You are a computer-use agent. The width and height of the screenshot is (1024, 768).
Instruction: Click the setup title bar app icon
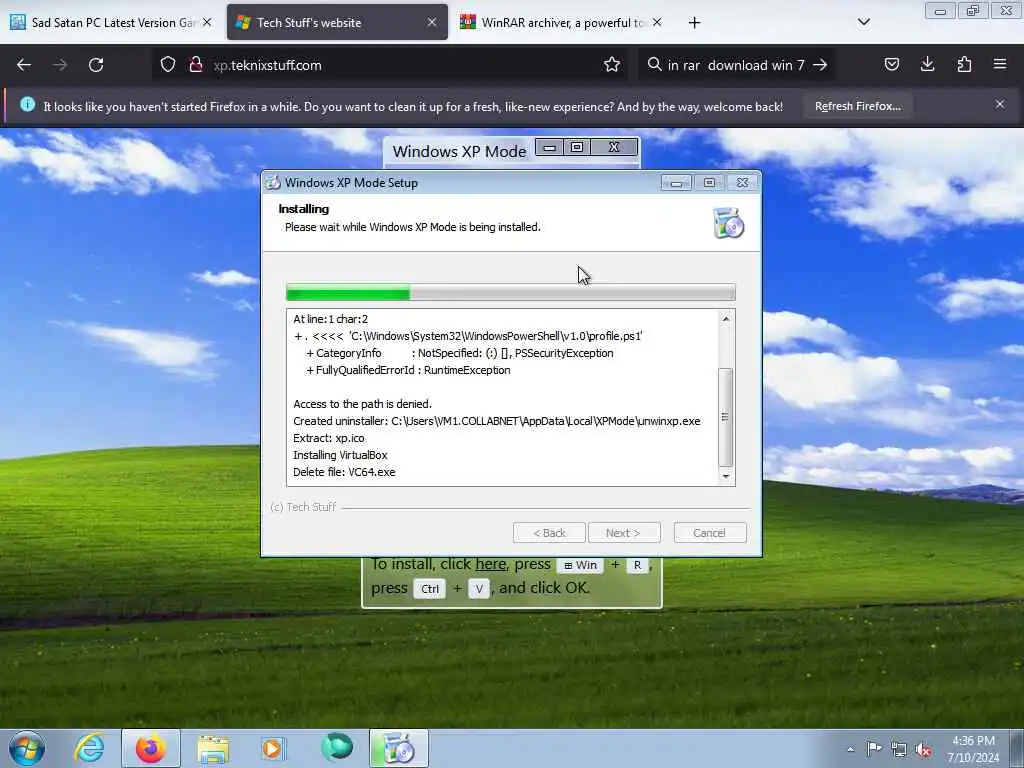273,183
